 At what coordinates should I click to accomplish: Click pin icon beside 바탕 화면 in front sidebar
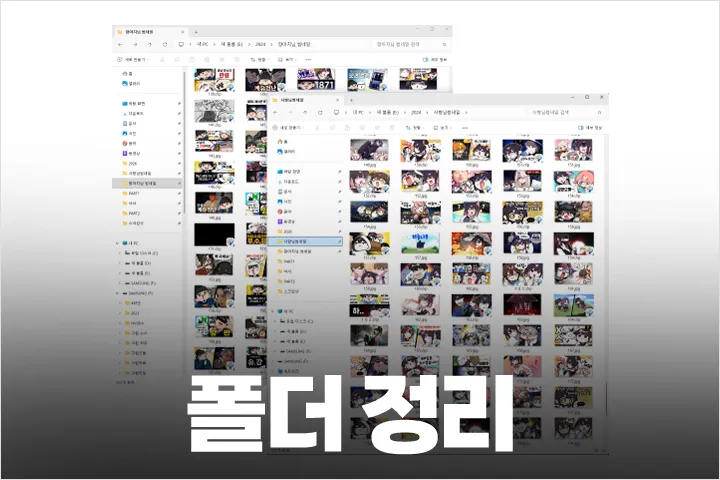pos(339,172)
